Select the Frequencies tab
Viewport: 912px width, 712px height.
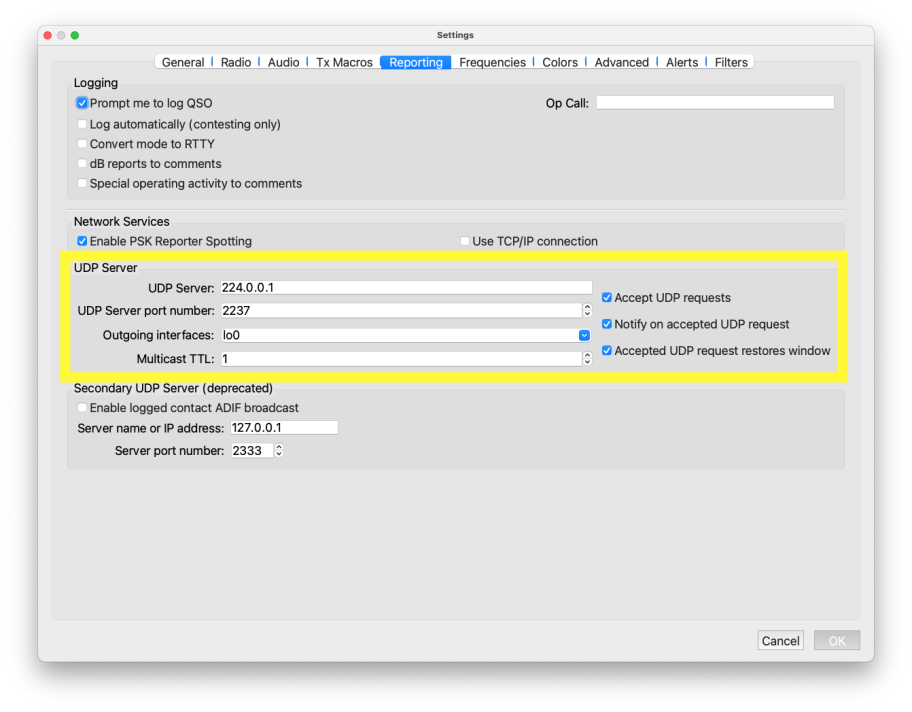point(492,62)
